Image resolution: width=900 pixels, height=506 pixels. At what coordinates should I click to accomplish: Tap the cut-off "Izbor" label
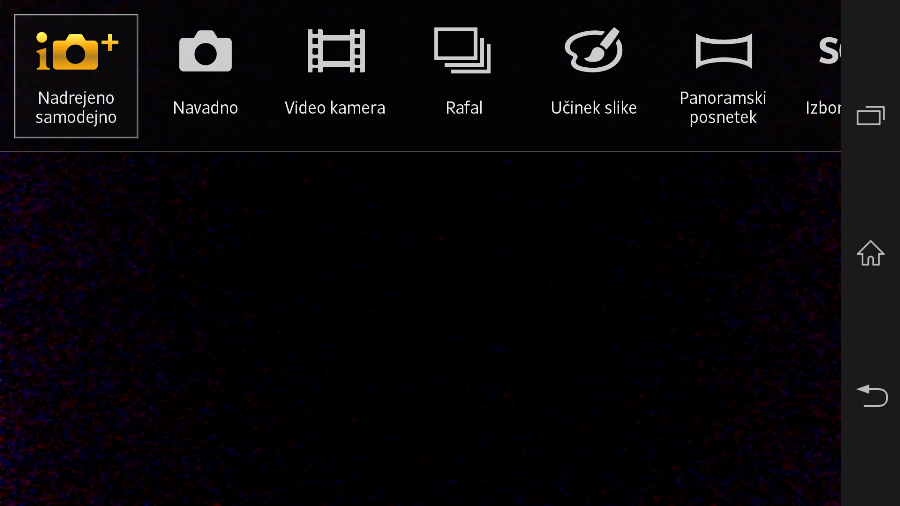click(x=823, y=108)
